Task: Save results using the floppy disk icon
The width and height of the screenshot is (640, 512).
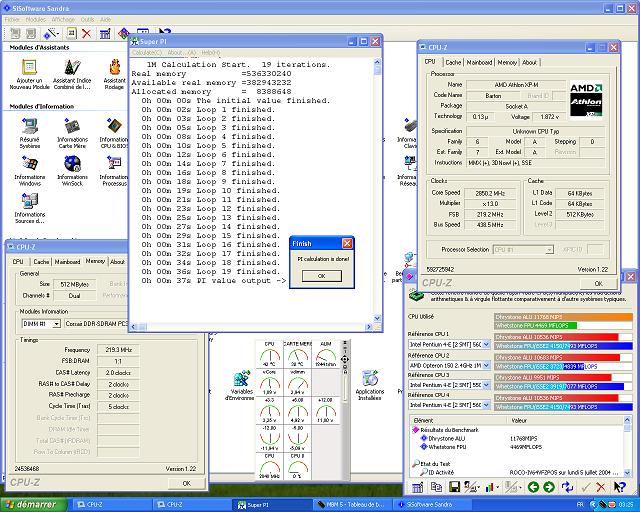Action: pos(454,487)
